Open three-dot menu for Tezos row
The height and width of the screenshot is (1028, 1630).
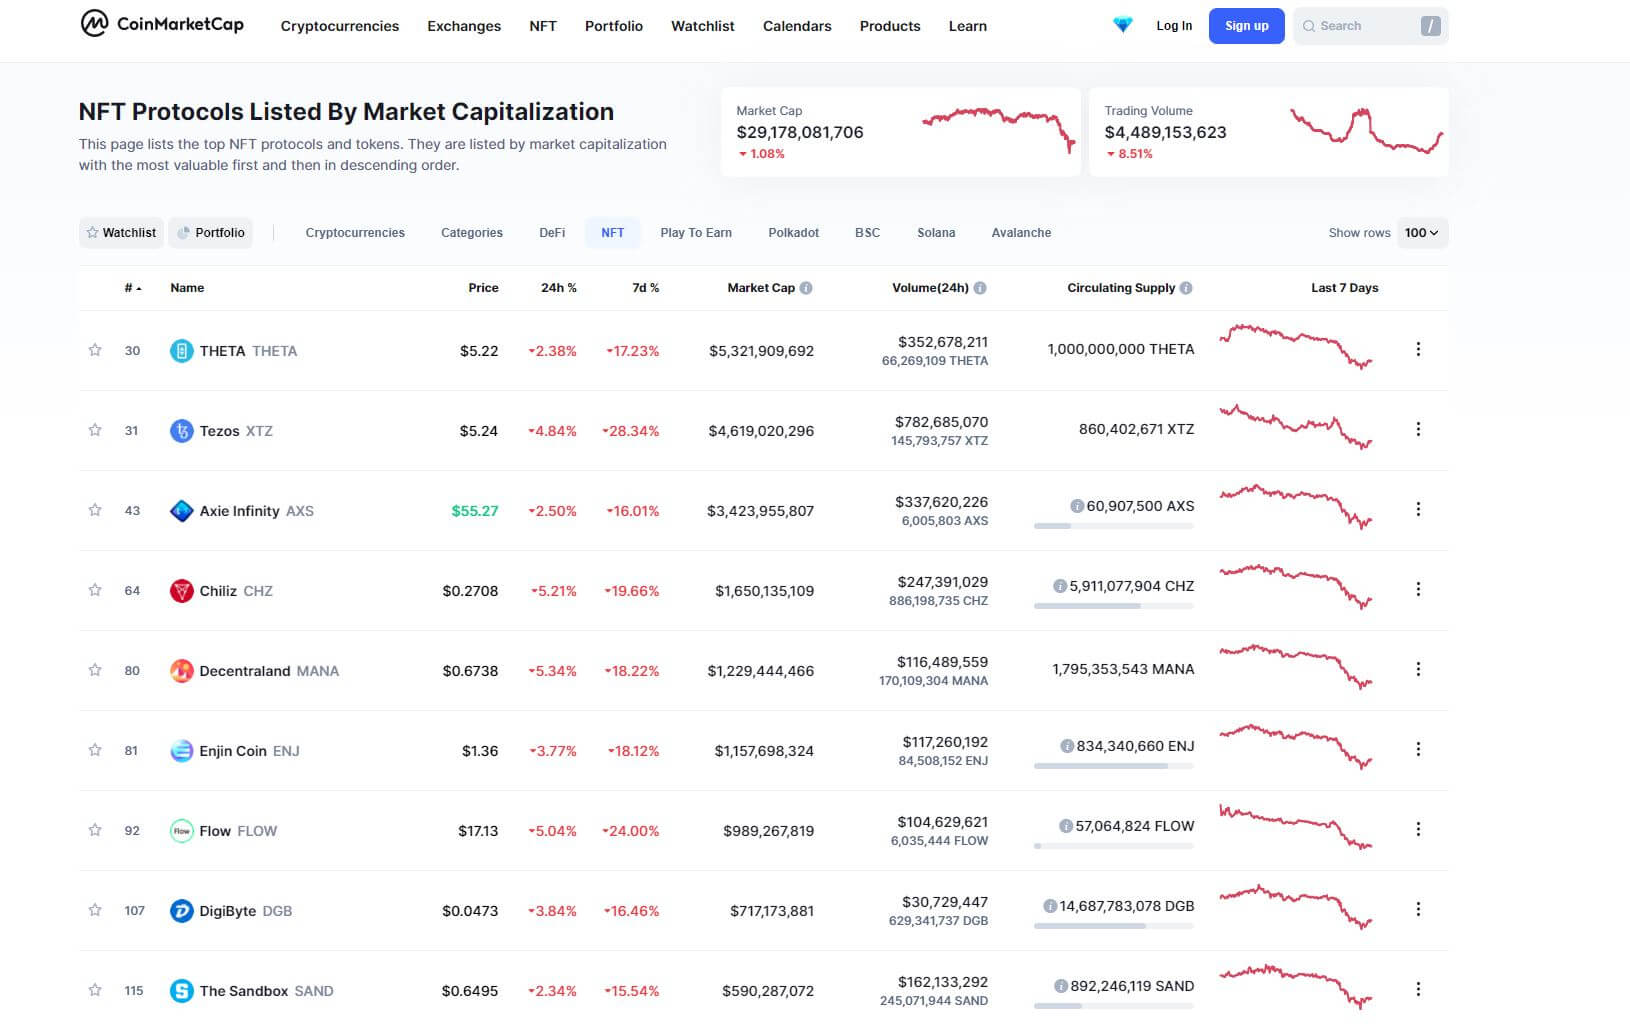(1418, 429)
